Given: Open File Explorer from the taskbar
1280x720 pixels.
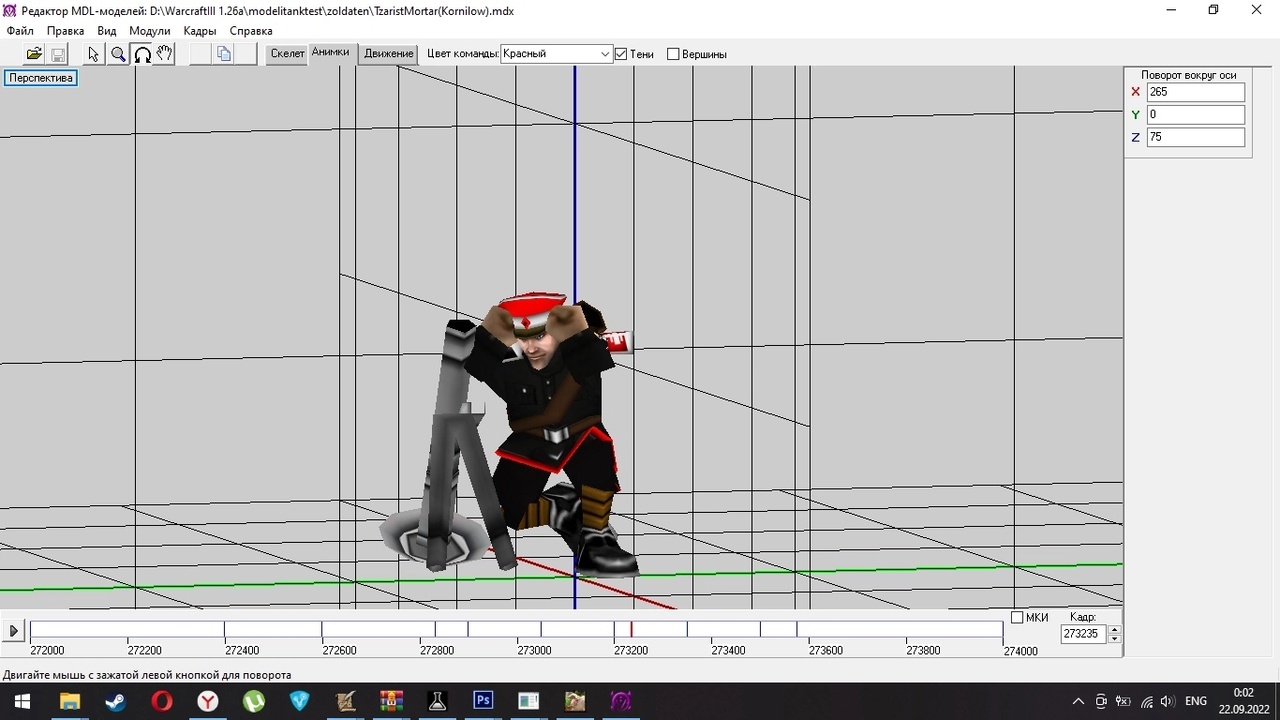Looking at the screenshot, I should pyautogui.click(x=69, y=701).
